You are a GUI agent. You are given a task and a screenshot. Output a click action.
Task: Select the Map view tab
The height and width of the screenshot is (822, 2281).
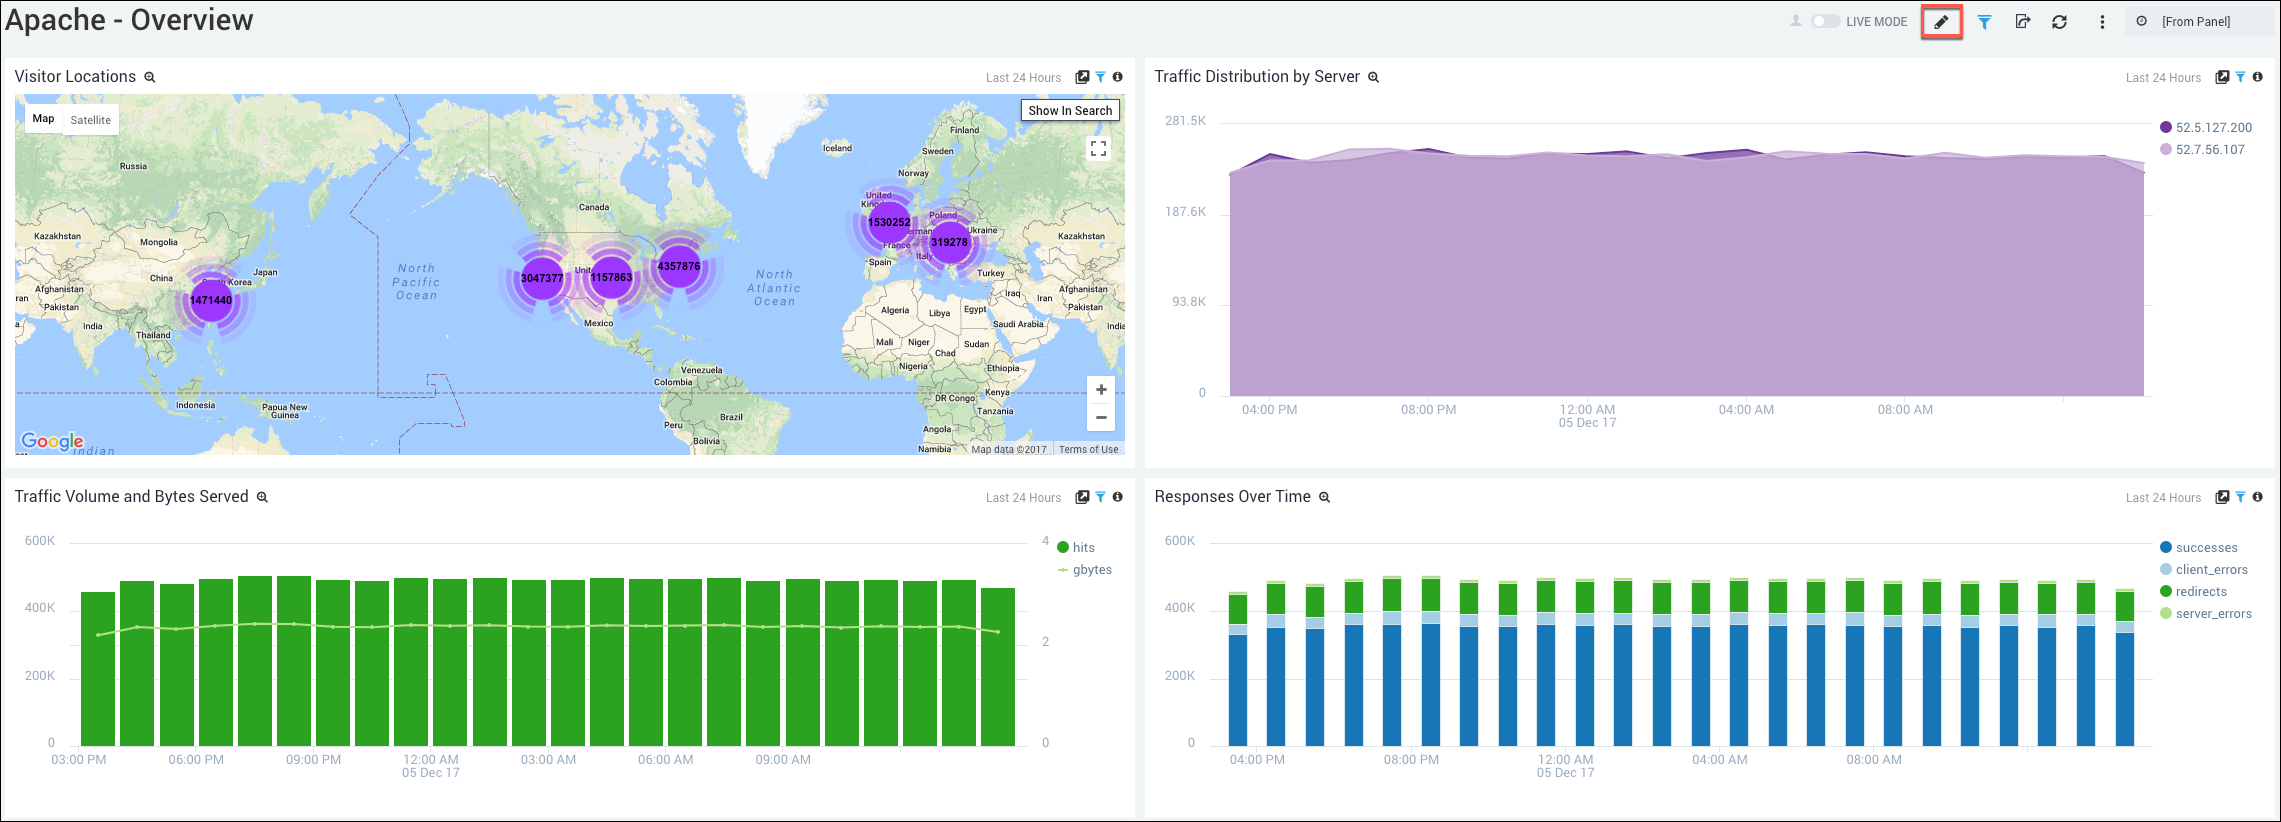tap(43, 119)
